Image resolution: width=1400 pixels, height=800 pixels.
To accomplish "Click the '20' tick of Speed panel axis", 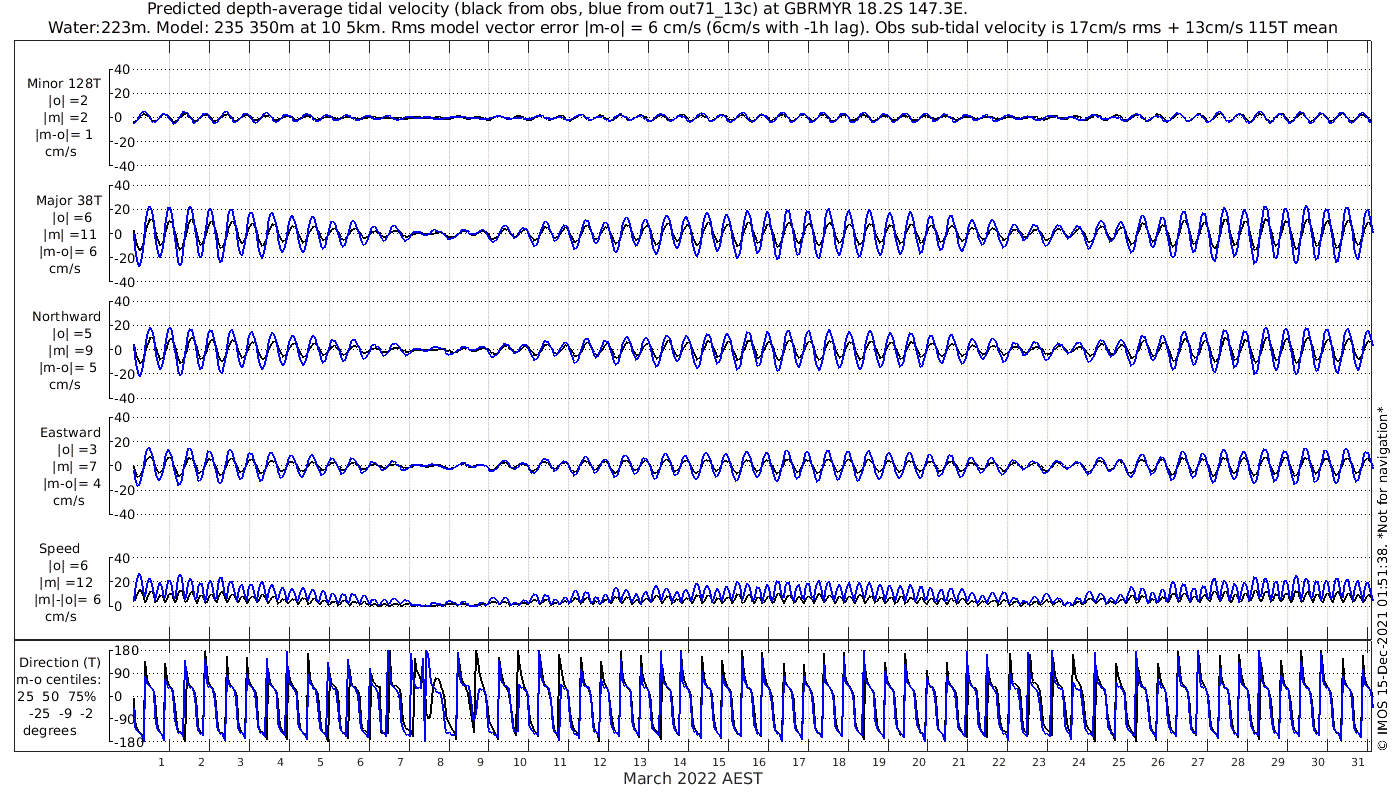I will click(122, 582).
